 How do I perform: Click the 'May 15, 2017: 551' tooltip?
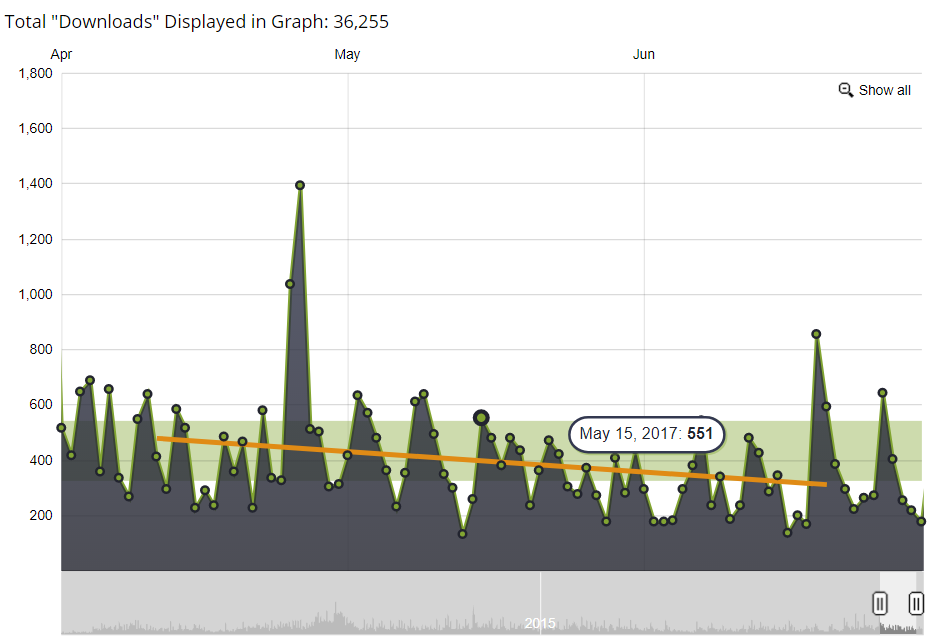tap(646, 434)
